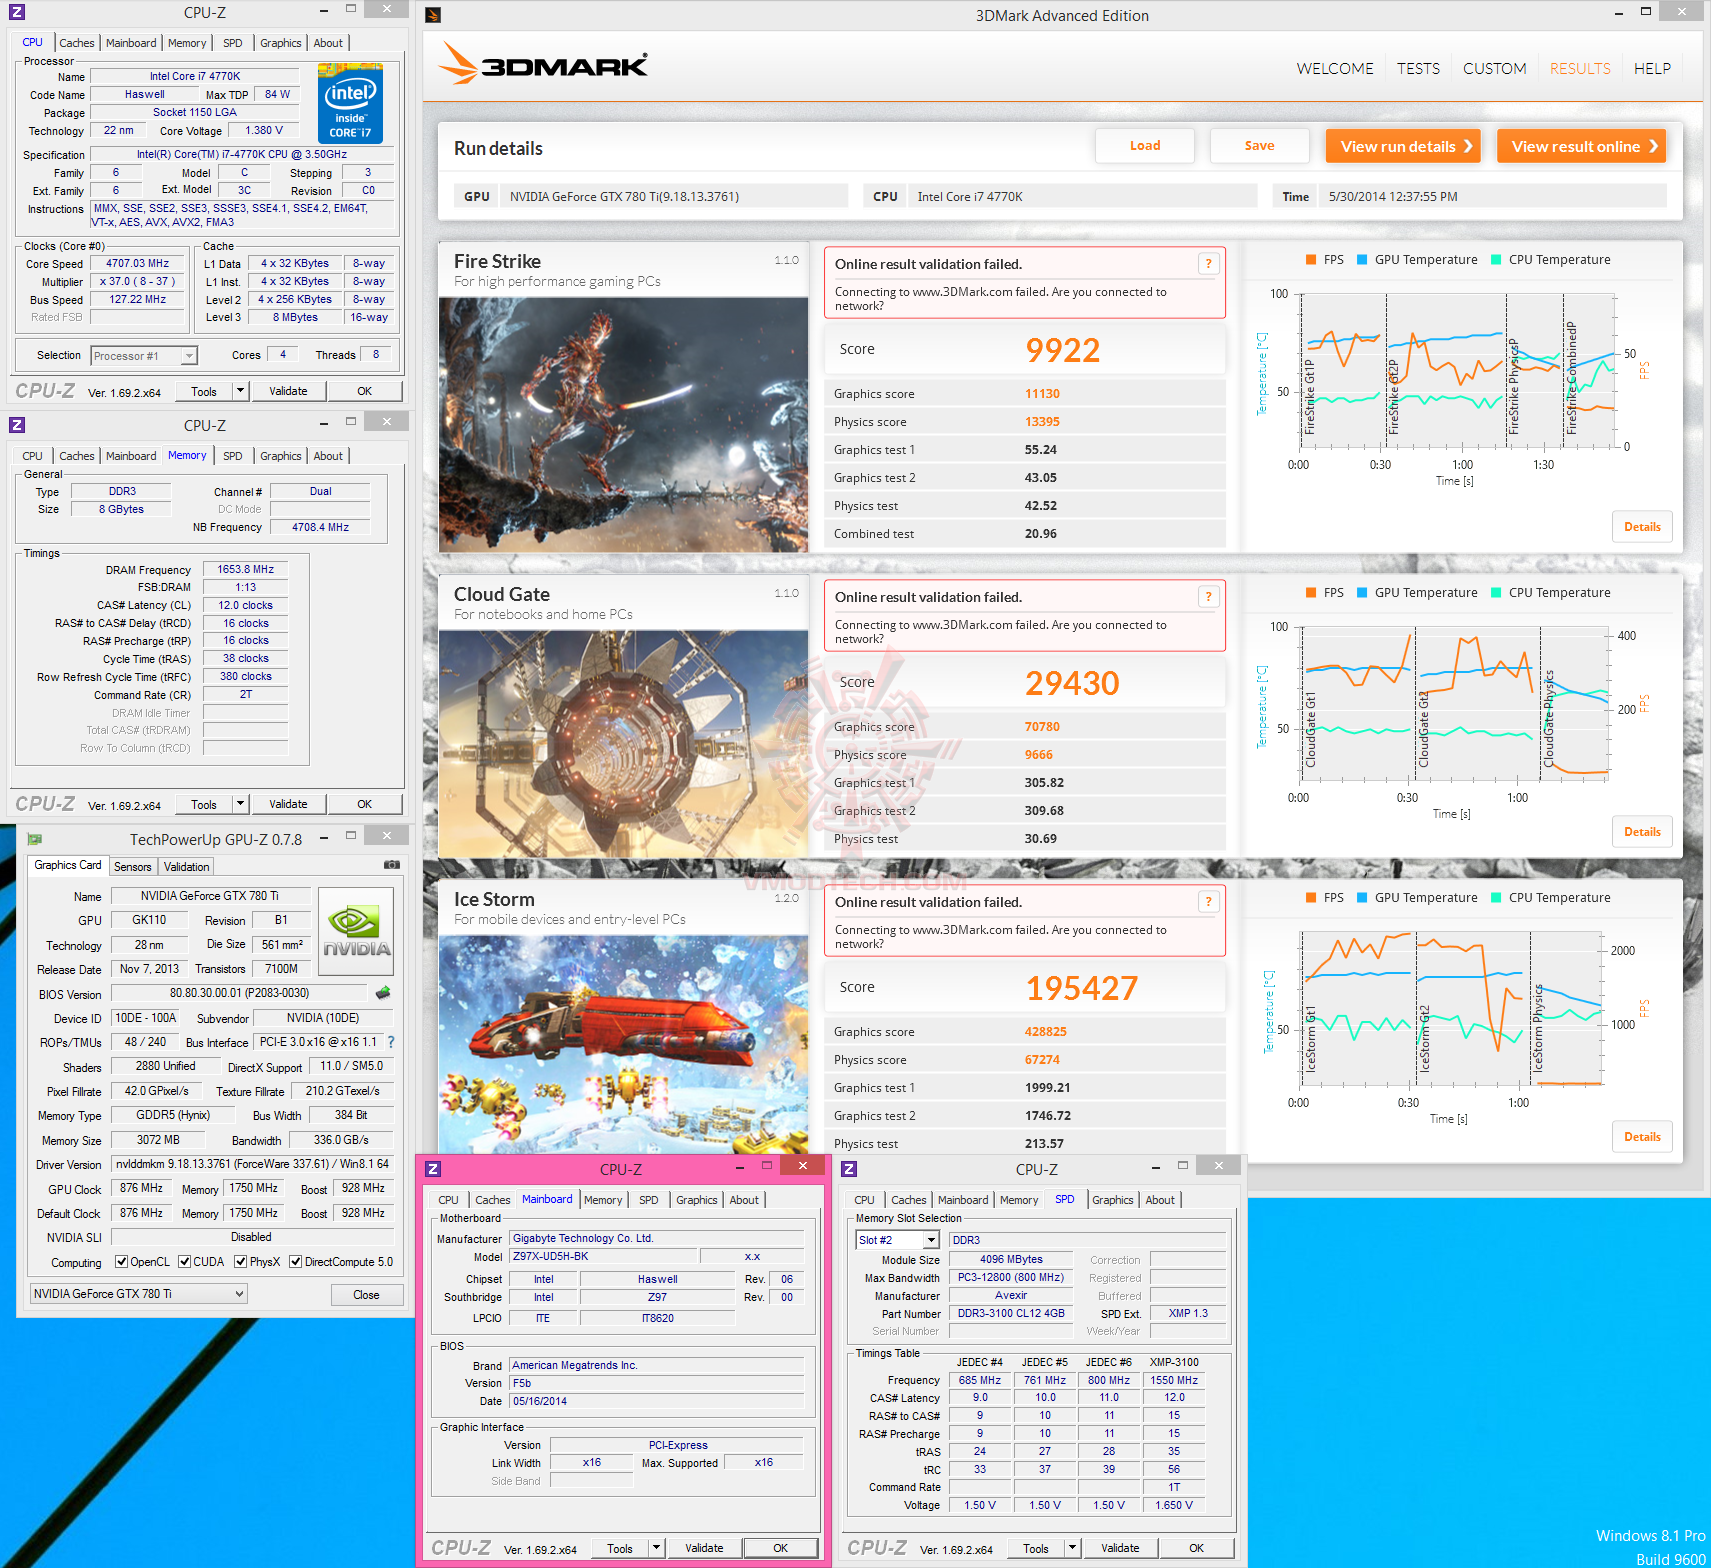Click the Cloud Gate benchmark thumbnail
Viewport: 1711px width, 1568px height.
623,744
